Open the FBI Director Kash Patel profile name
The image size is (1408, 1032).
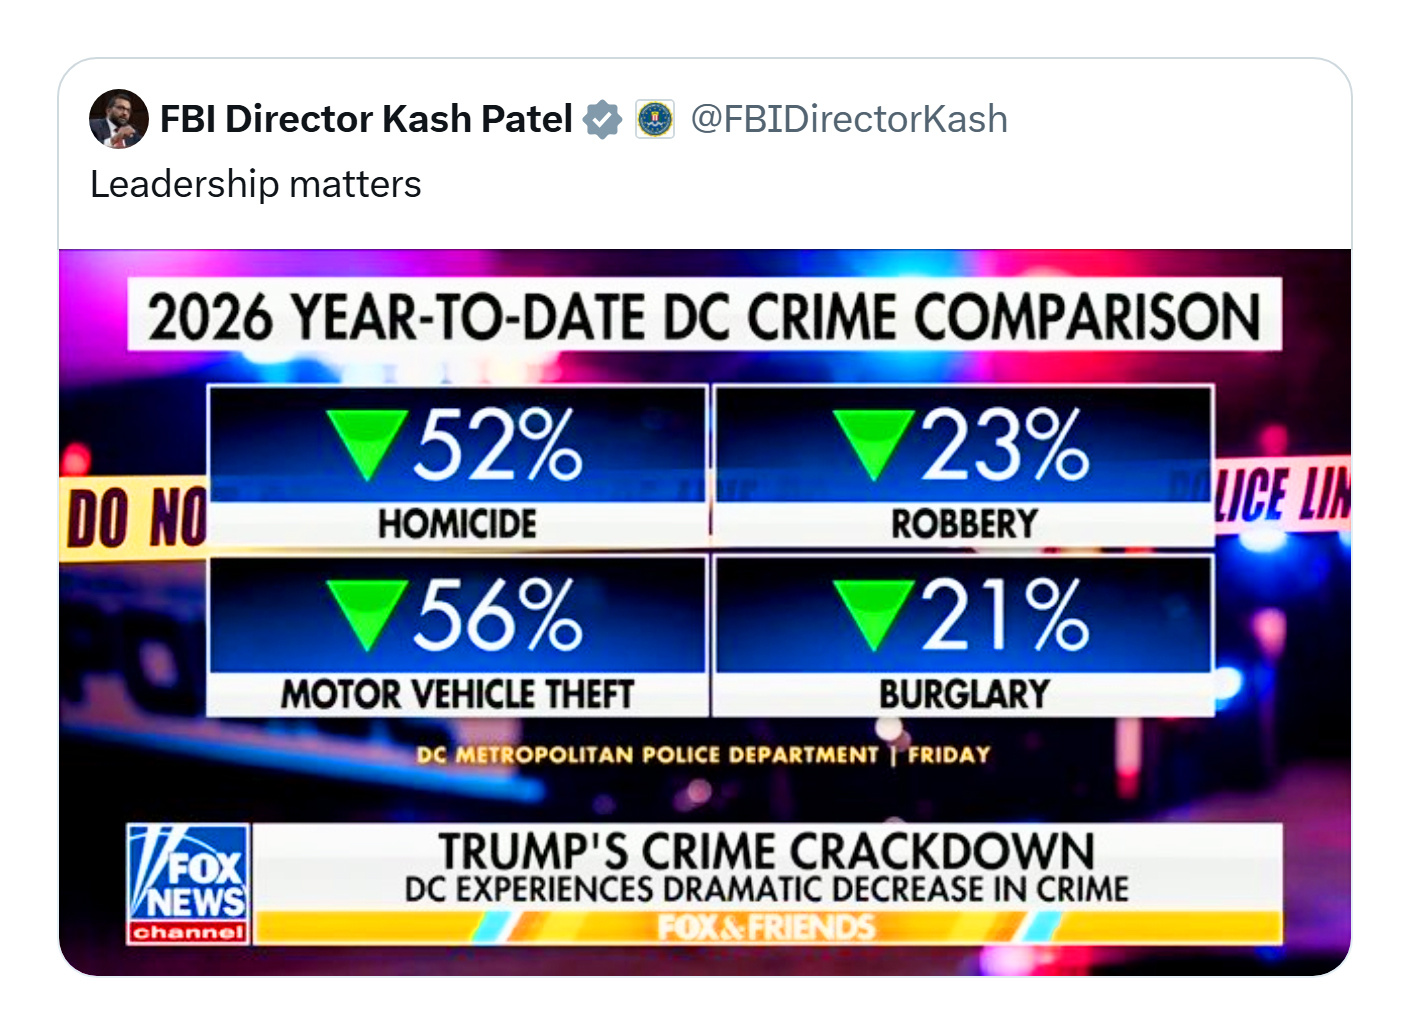point(366,119)
